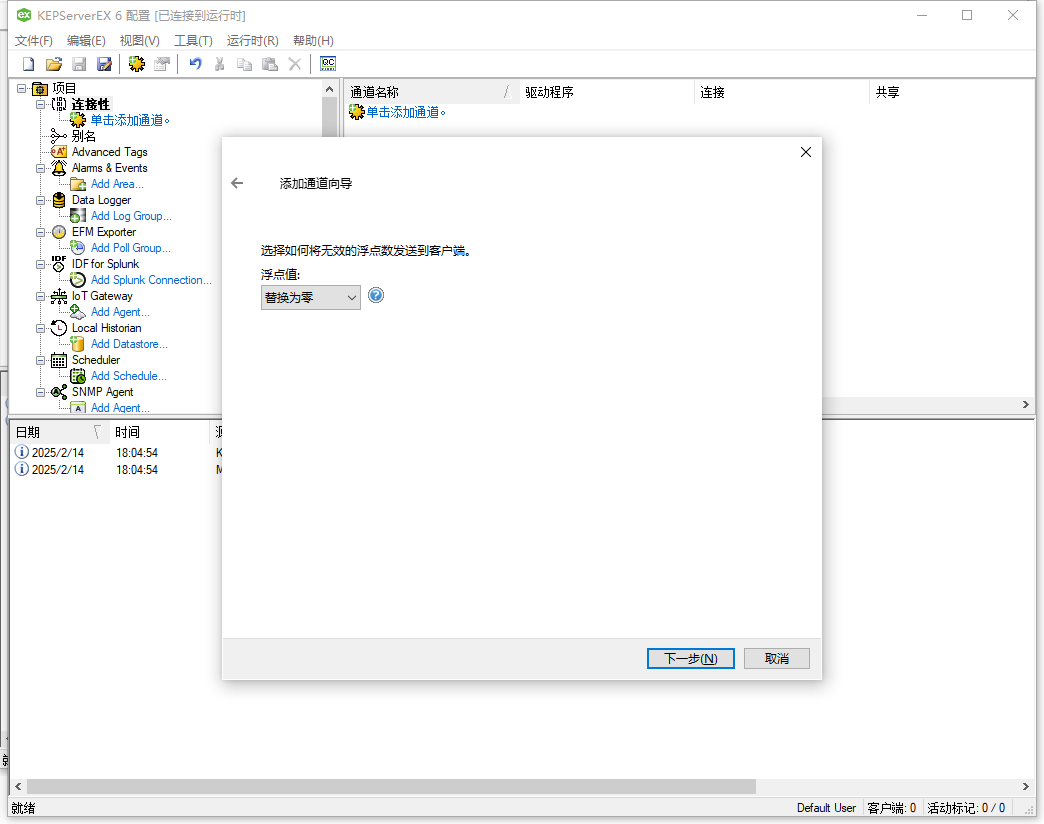Click the Delete X toolbar icon

(x=295, y=64)
